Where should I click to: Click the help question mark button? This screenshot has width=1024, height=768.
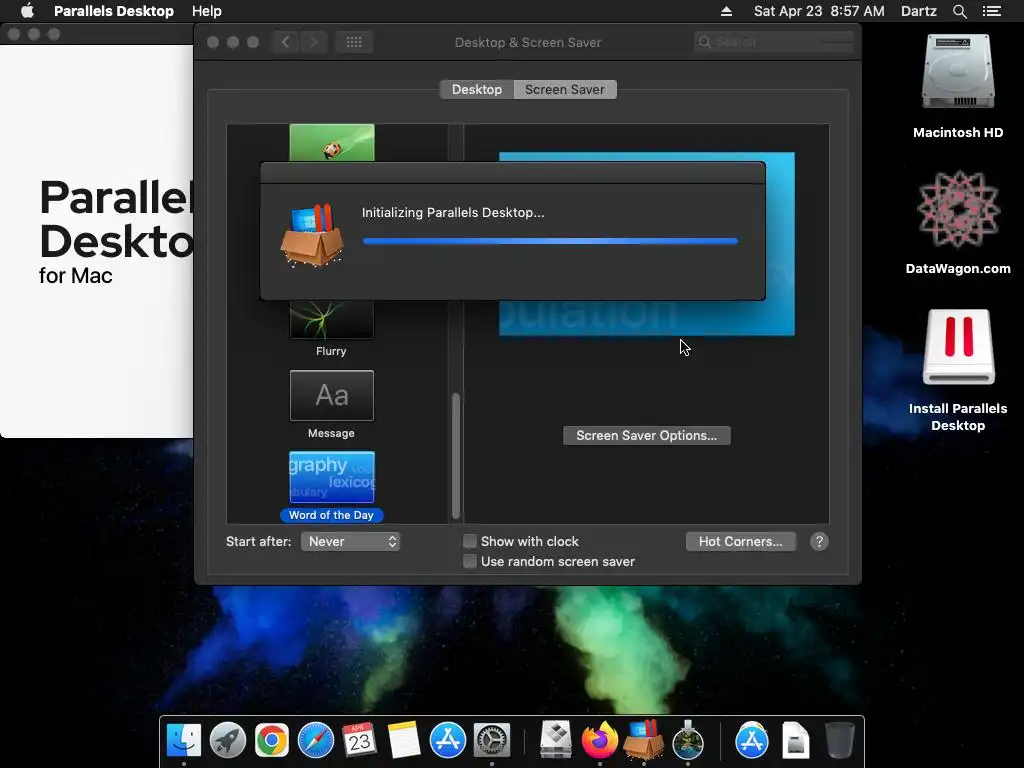819,541
